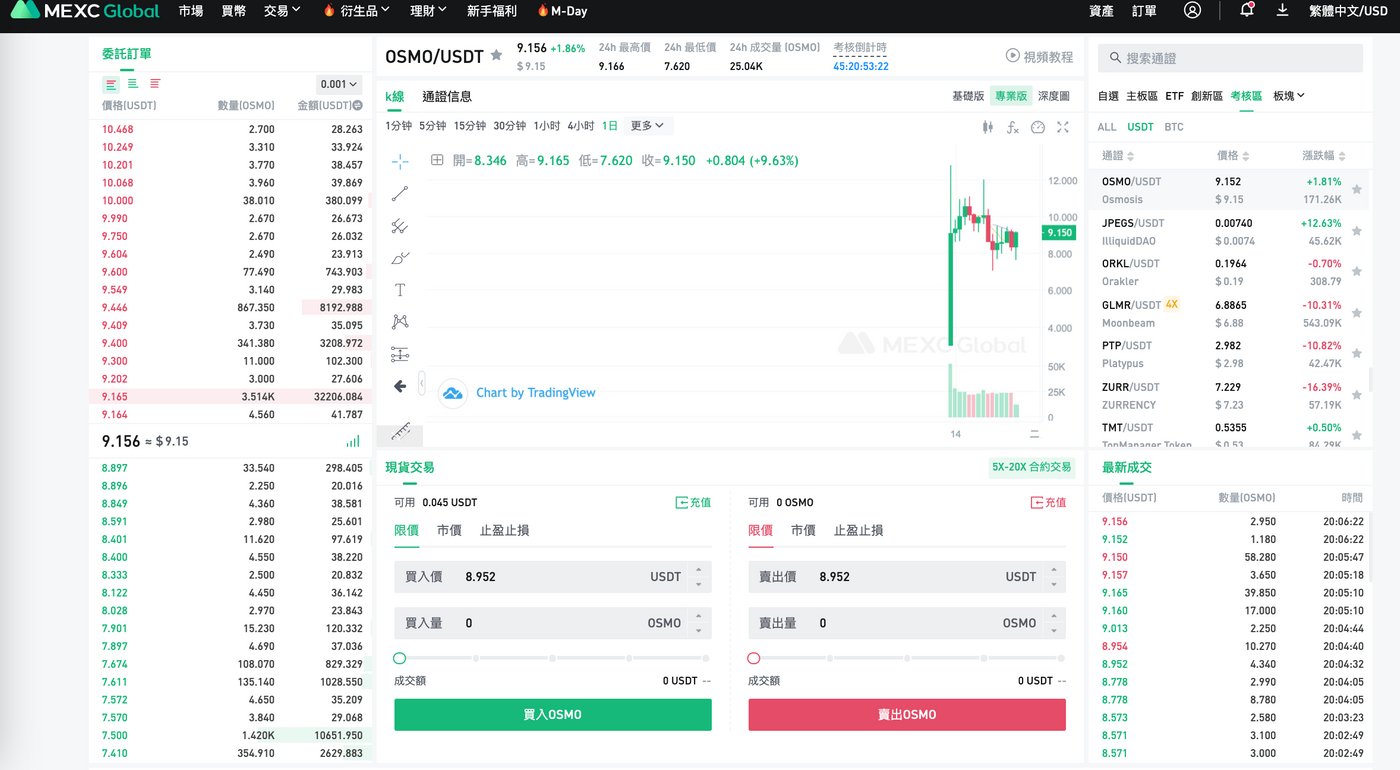Show sell orders only view
The height and width of the screenshot is (770, 1400).
pos(155,85)
